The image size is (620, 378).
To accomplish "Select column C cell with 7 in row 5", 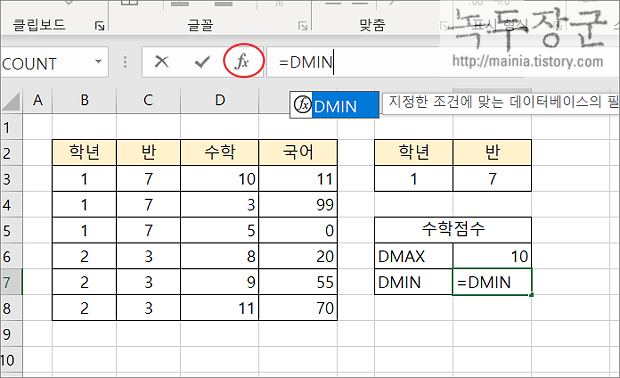I will tap(148, 230).
